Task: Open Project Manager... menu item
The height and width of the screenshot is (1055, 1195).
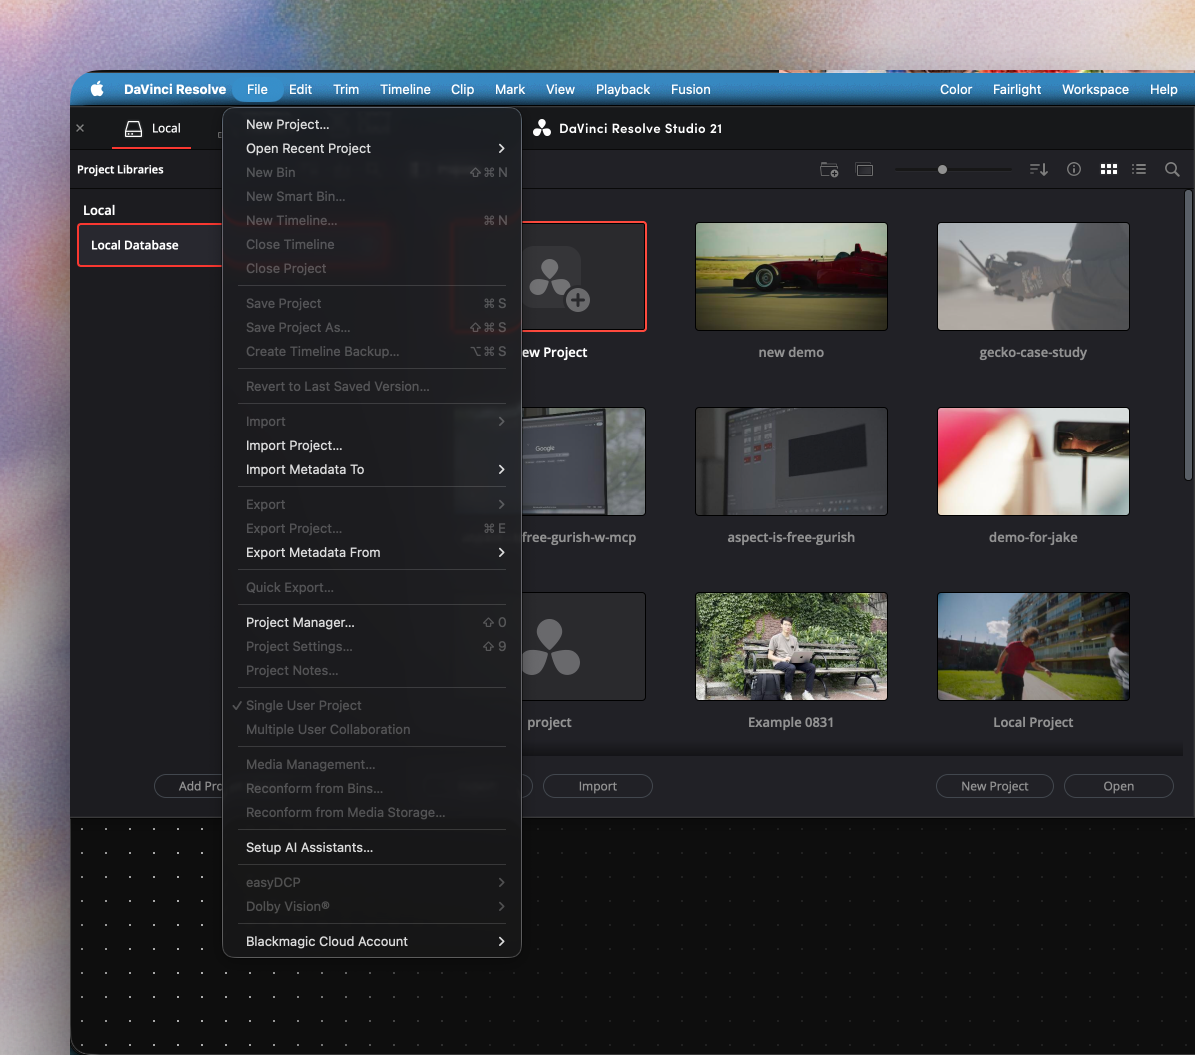Action: 372,623
